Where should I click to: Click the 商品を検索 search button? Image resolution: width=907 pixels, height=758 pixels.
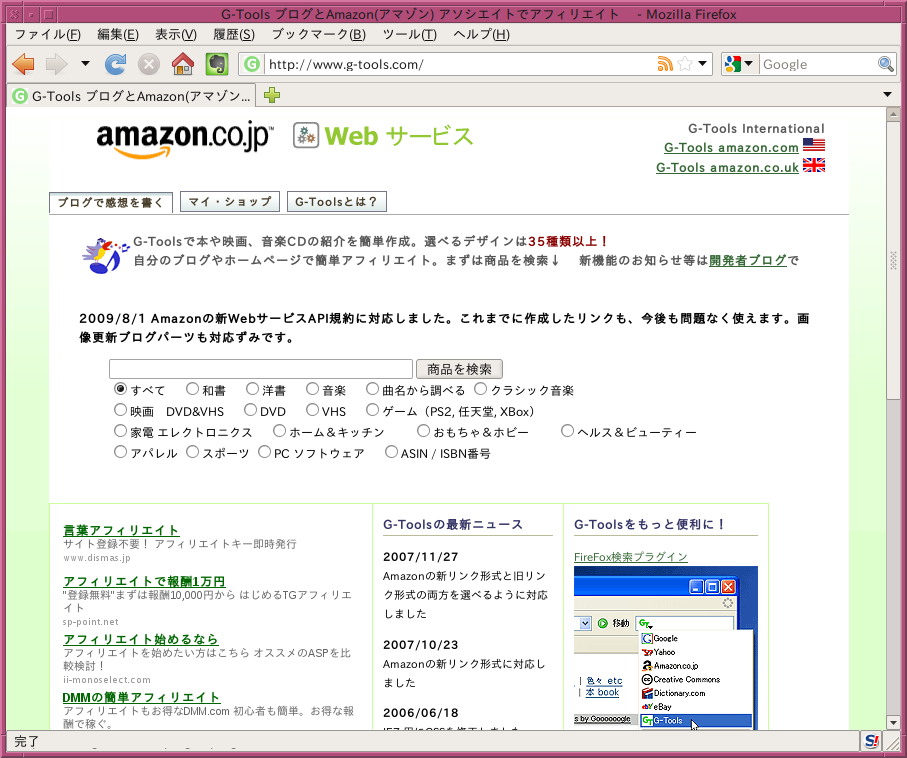tap(459, 369)
